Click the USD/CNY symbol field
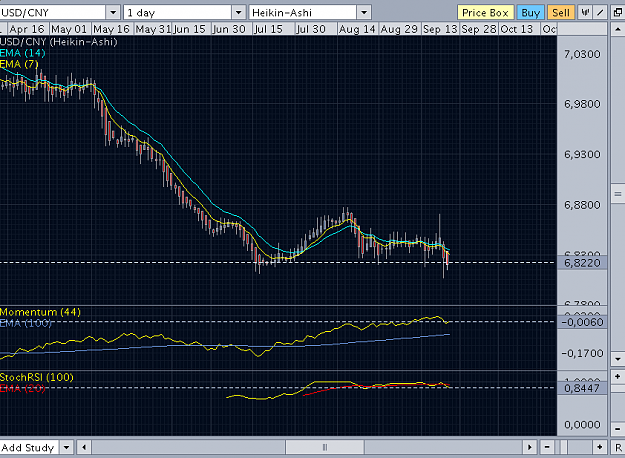The width and height of the screenshot is (625, 458). coord(53,13)
